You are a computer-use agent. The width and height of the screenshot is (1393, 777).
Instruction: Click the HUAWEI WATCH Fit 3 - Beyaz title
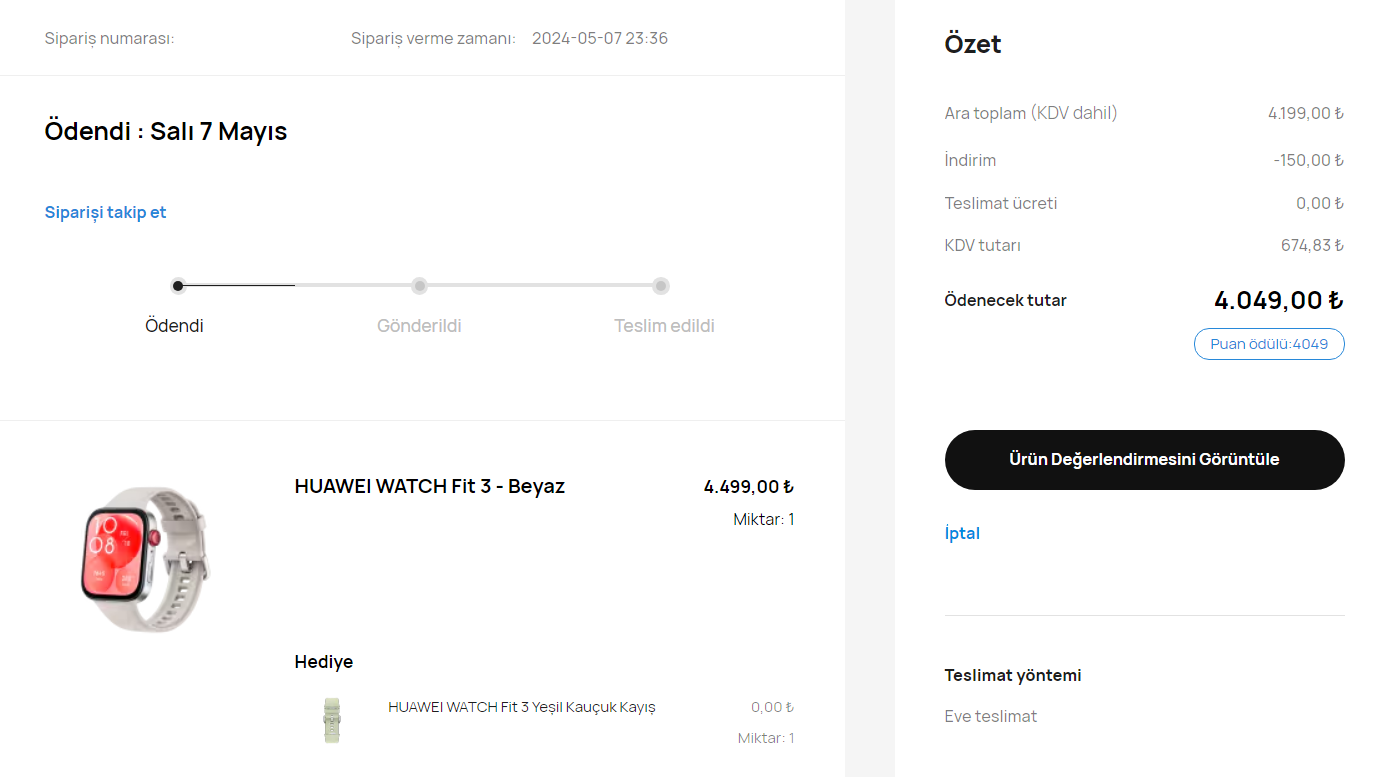pos(430,486)
